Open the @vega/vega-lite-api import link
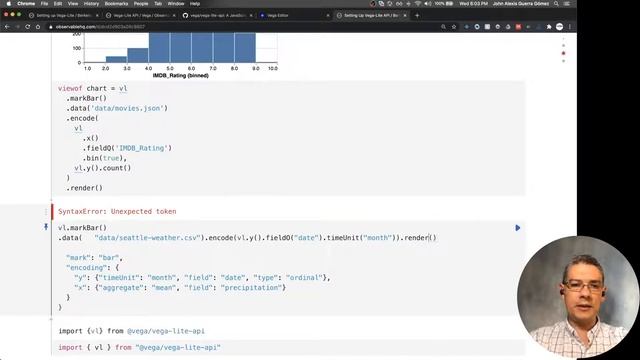The height and width of the screenshot is (360, 640). point(166,331)
